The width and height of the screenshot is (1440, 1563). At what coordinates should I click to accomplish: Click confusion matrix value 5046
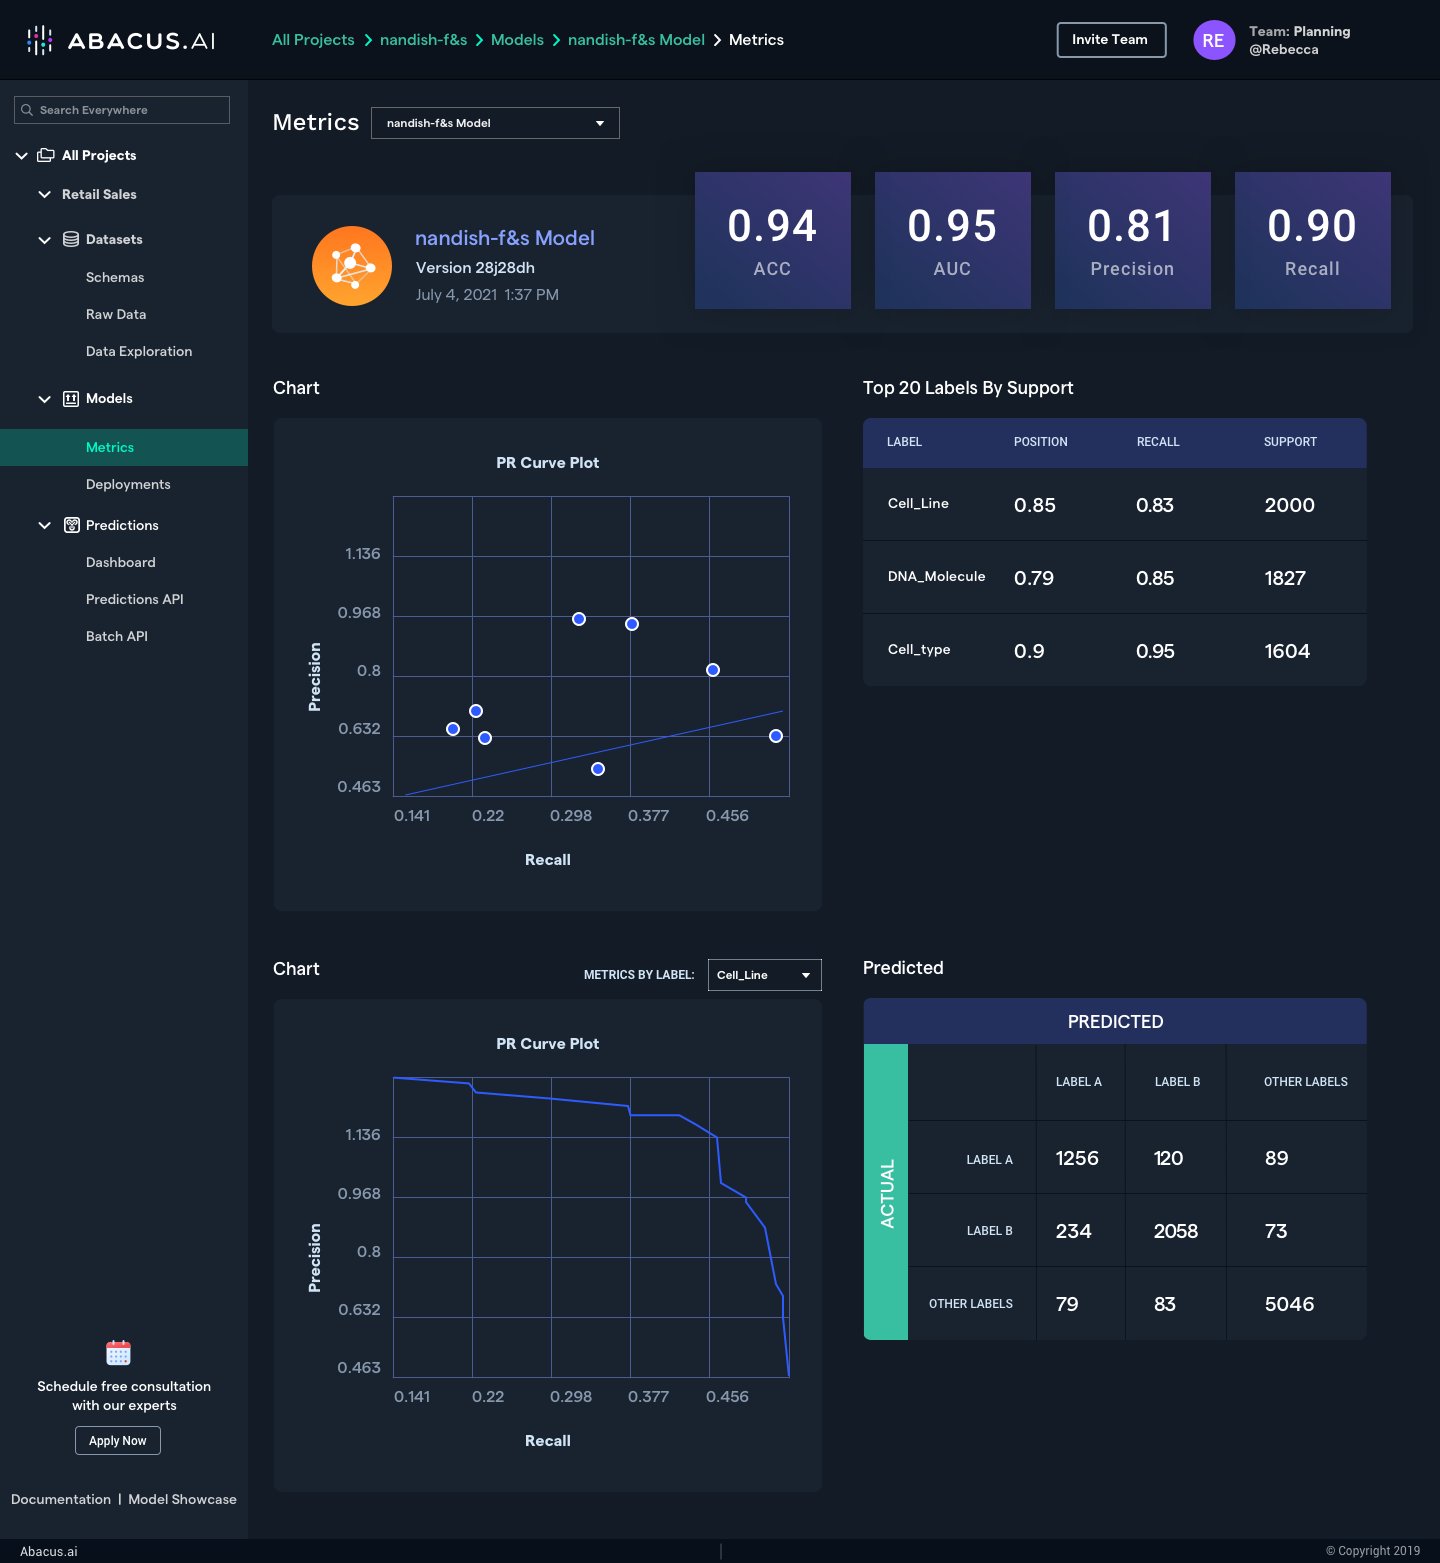click(x=1289, y=1304)
